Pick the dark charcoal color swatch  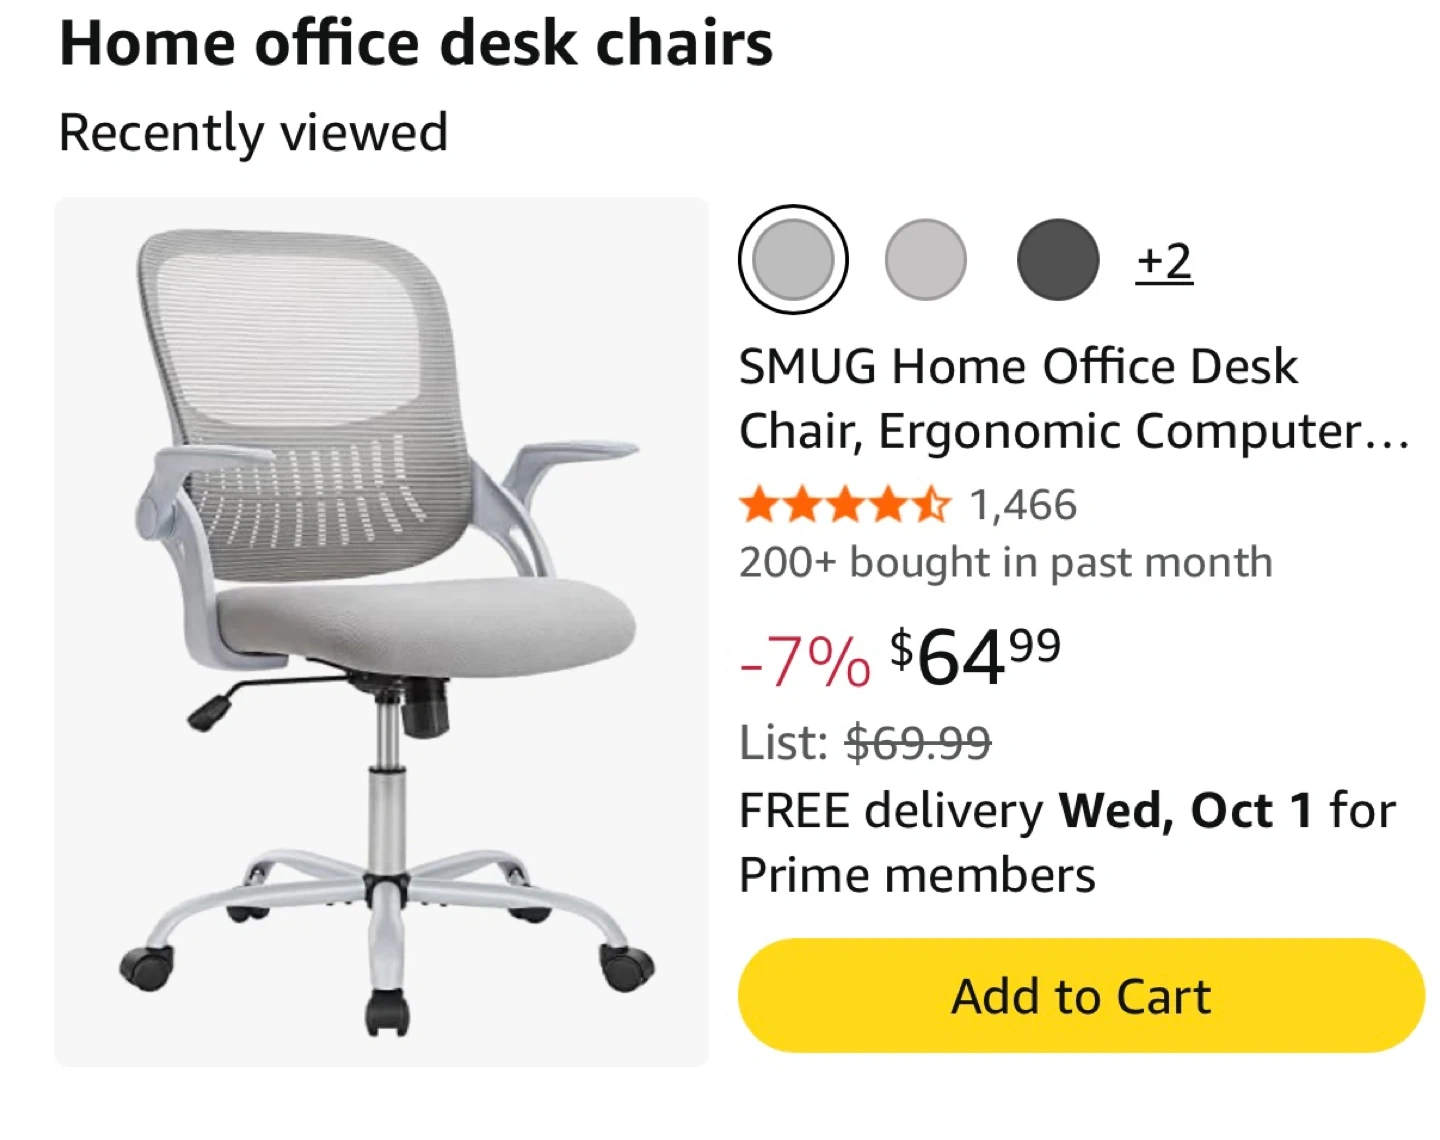pos(1058,259)
